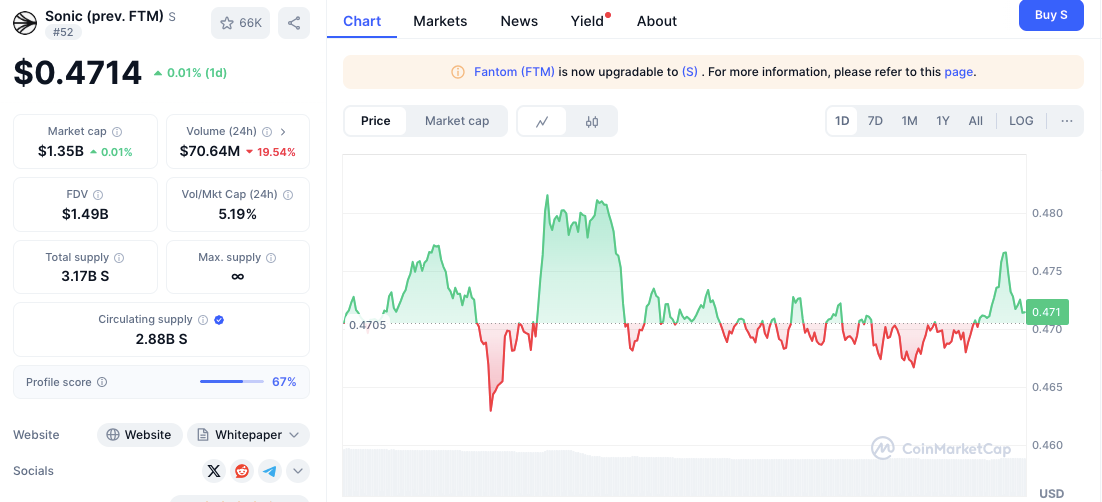Select the 1Y time range

pyautogui.click(x=943, y=121)
